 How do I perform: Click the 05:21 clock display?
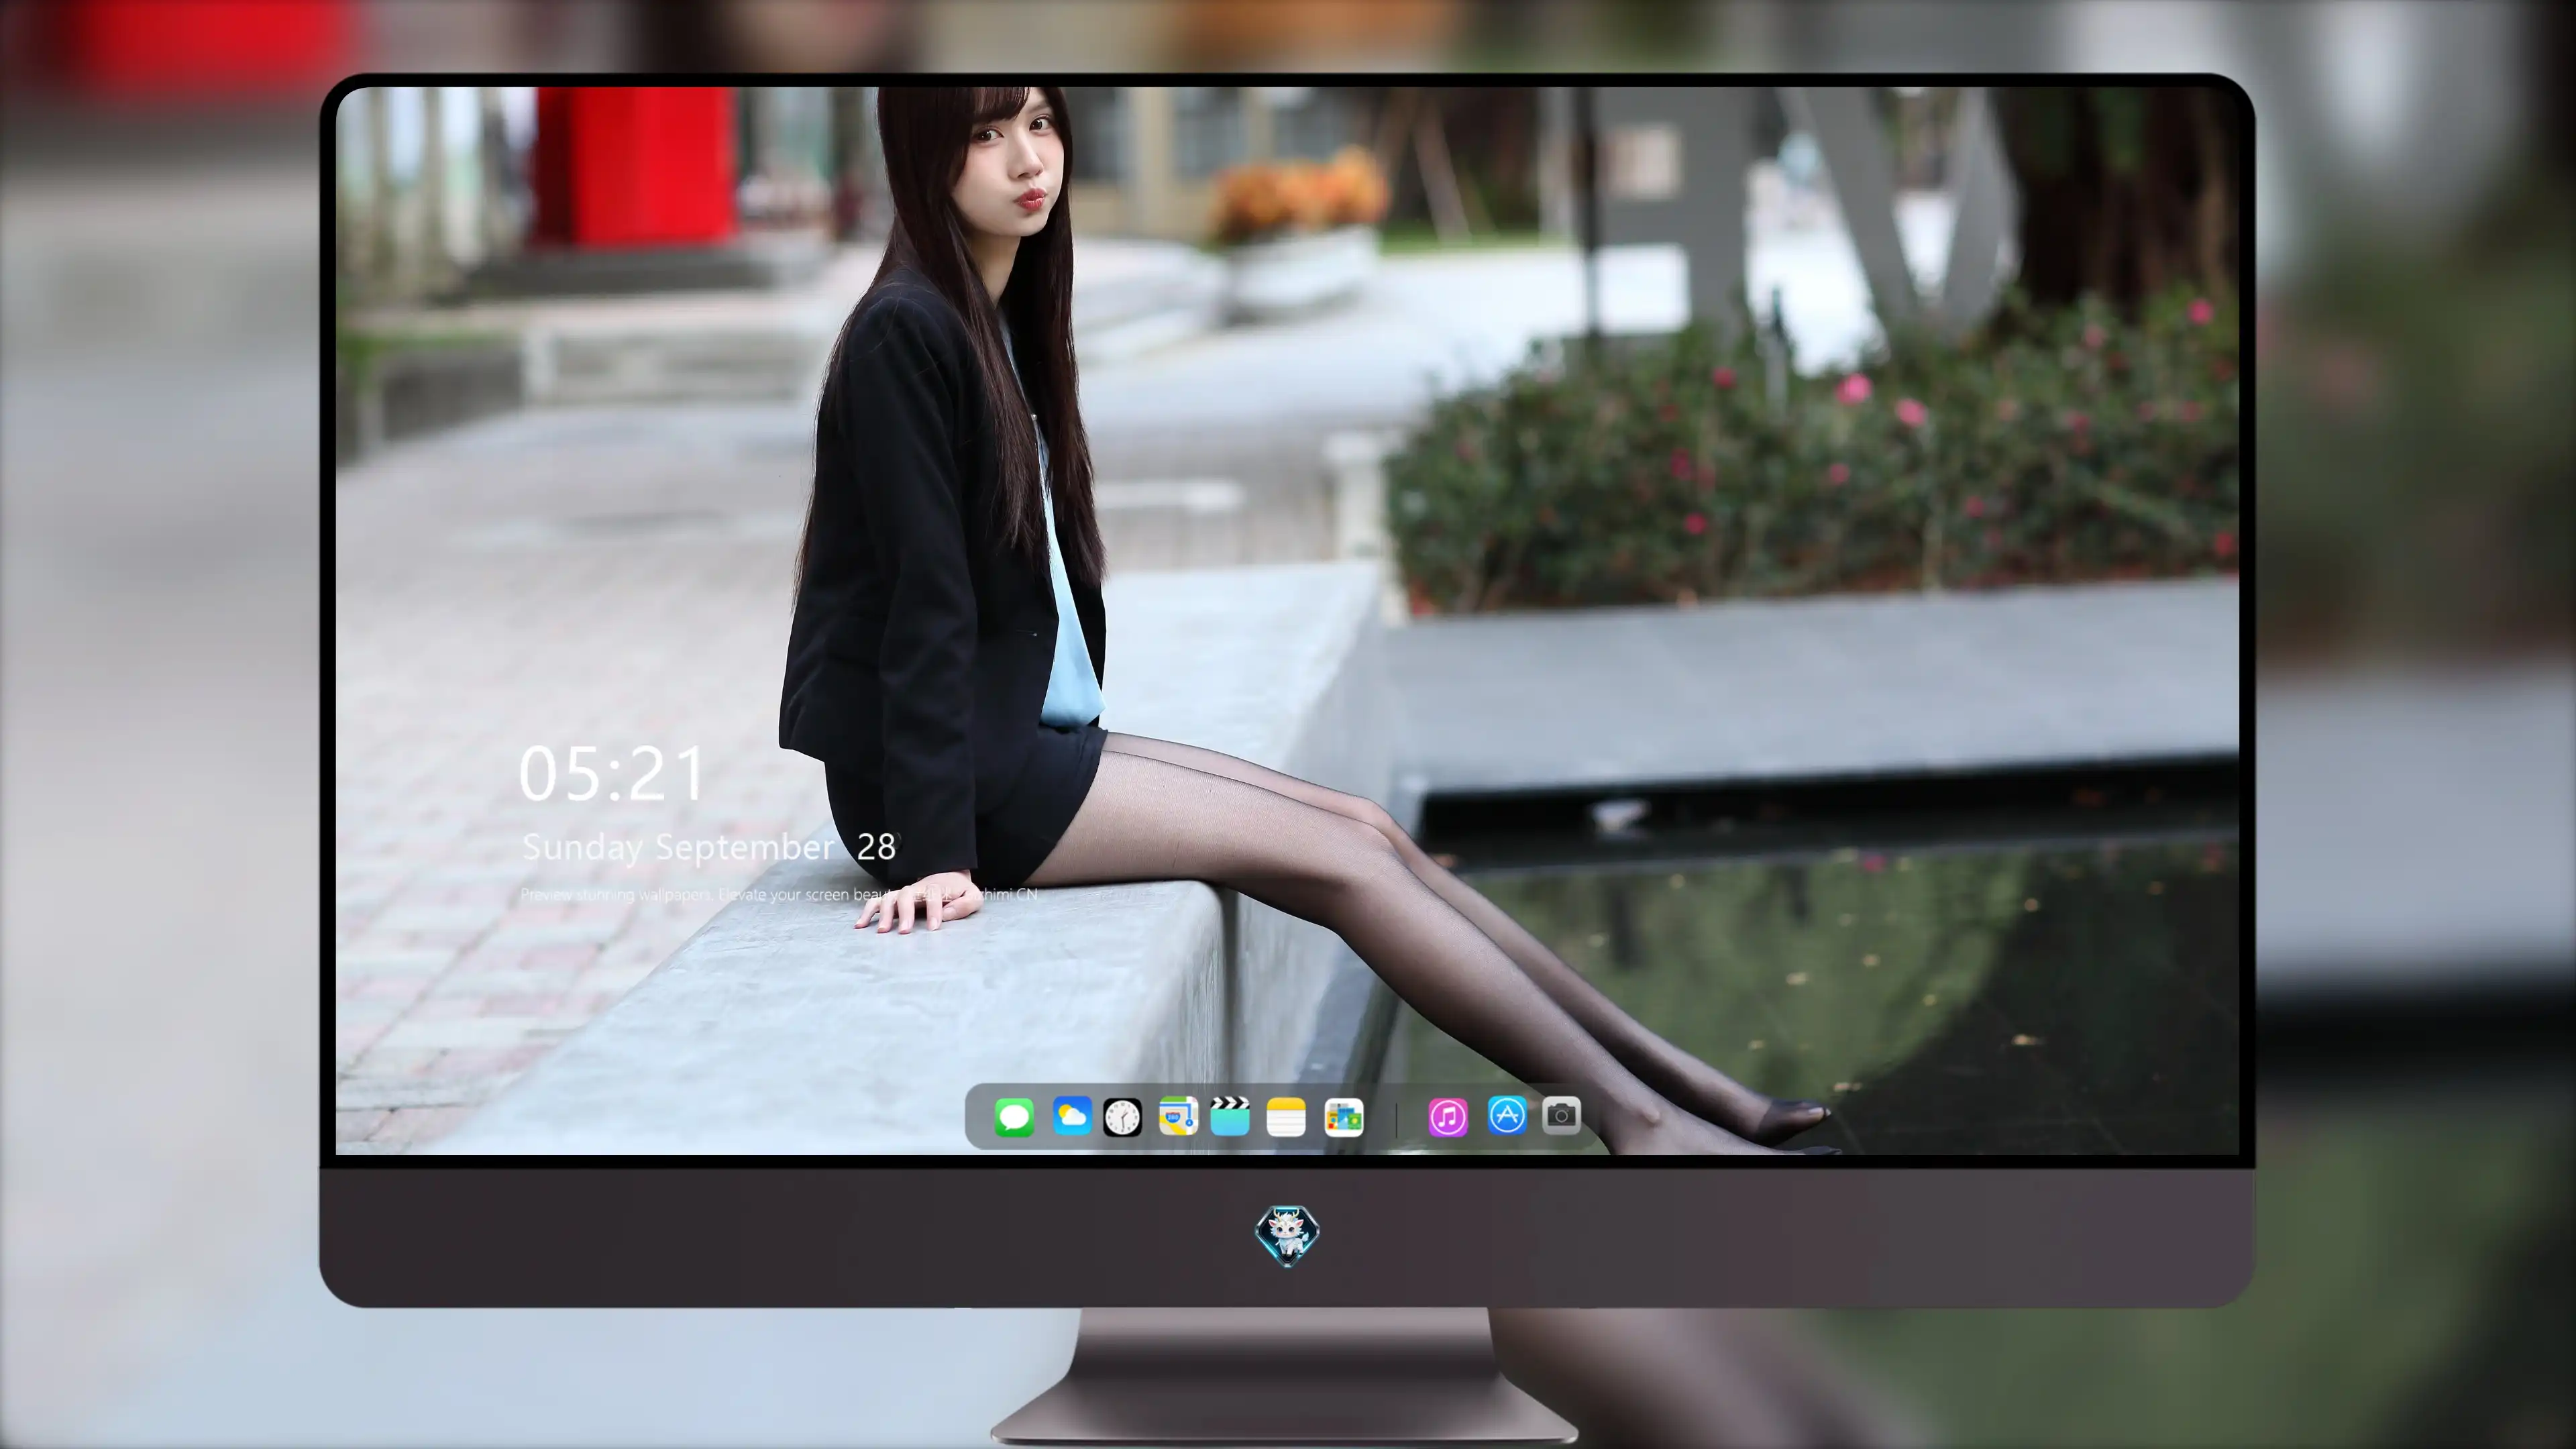point(611,774)
